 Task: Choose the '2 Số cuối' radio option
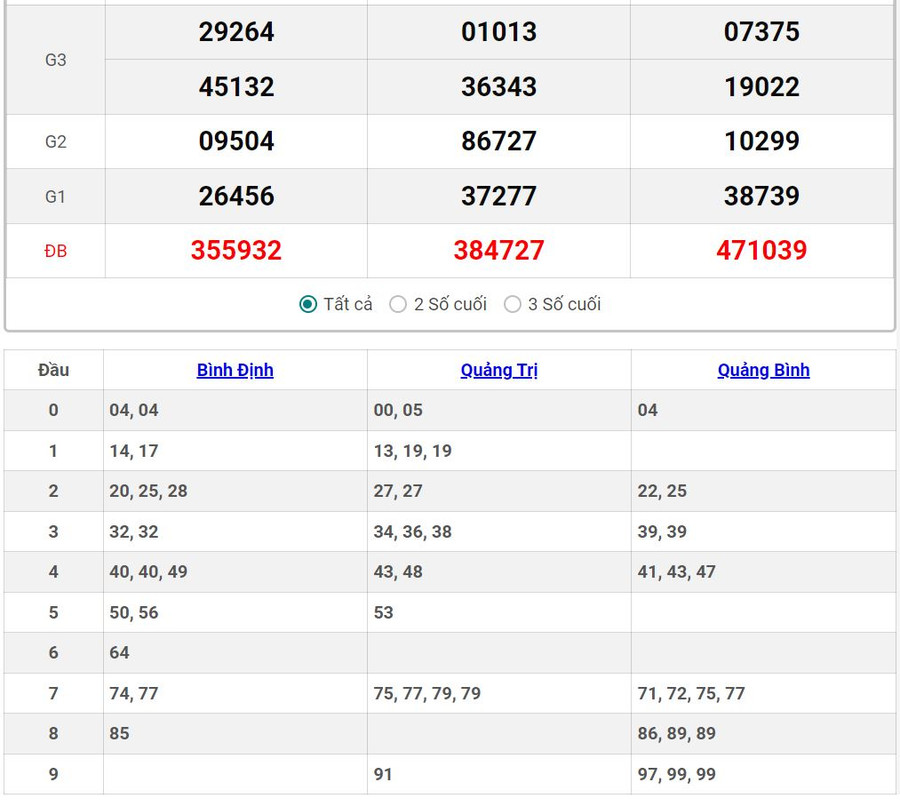pyautogui.click(x=398, y=304)
